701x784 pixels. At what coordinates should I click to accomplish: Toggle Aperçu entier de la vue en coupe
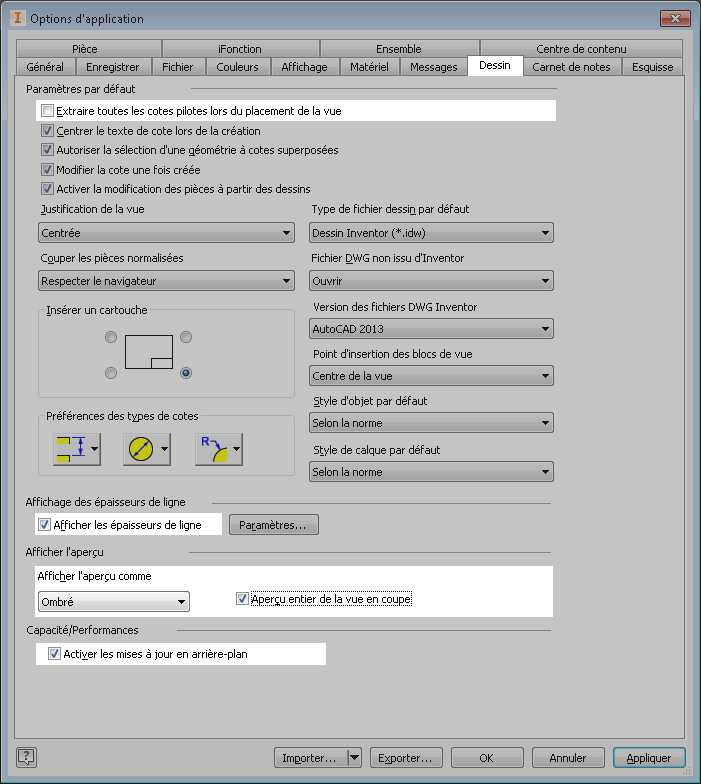[242, 598]
